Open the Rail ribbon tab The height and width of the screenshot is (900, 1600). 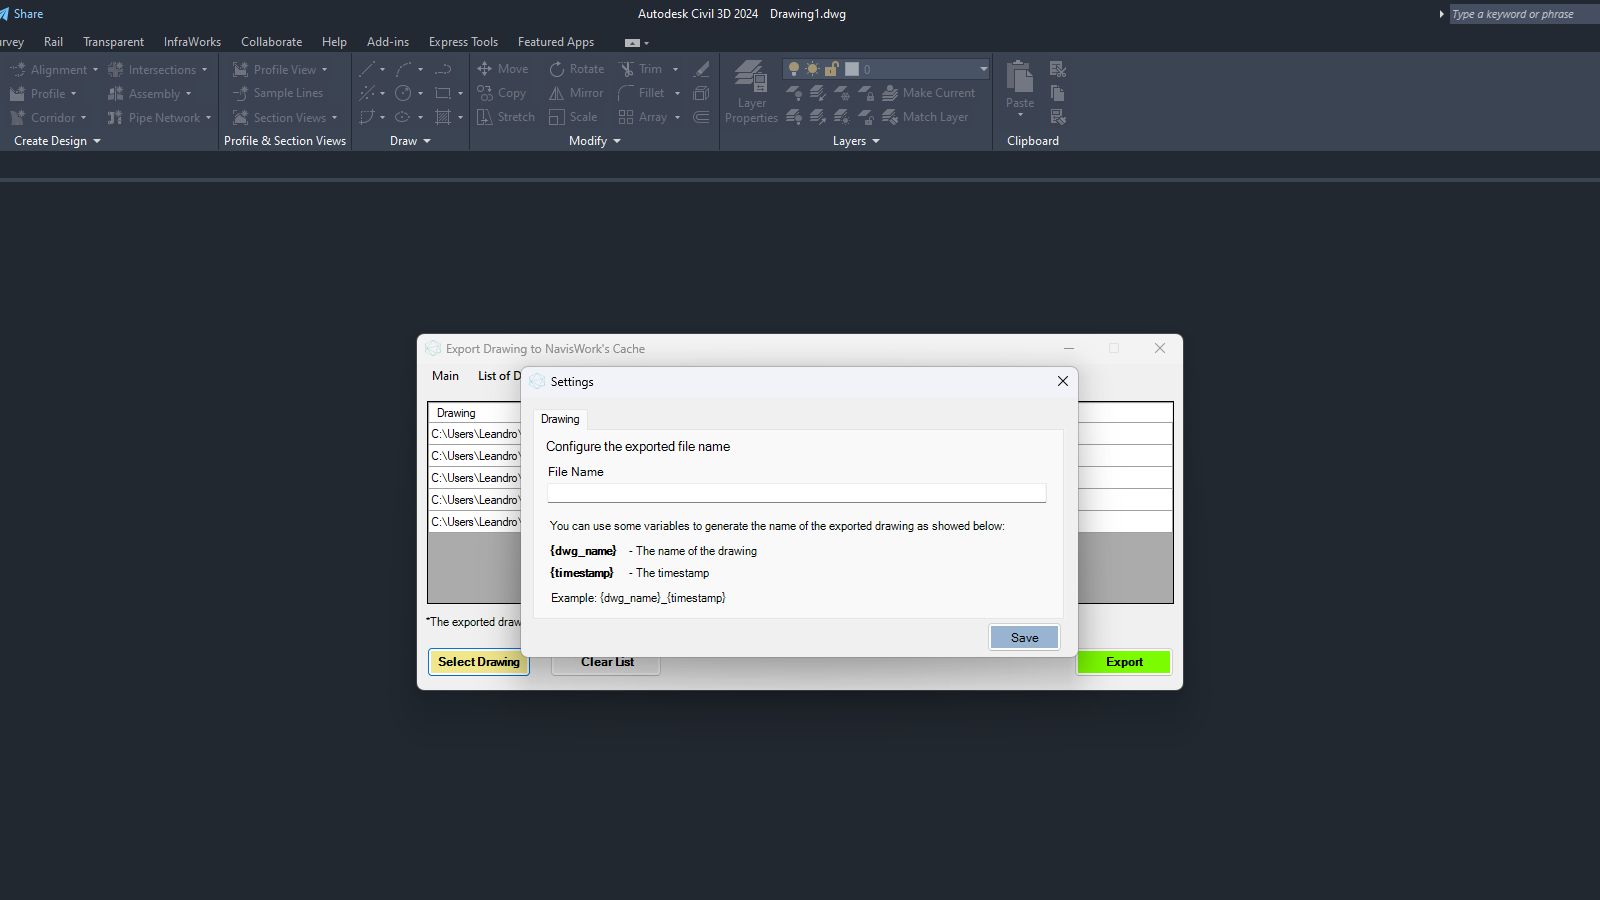[53, 42]
